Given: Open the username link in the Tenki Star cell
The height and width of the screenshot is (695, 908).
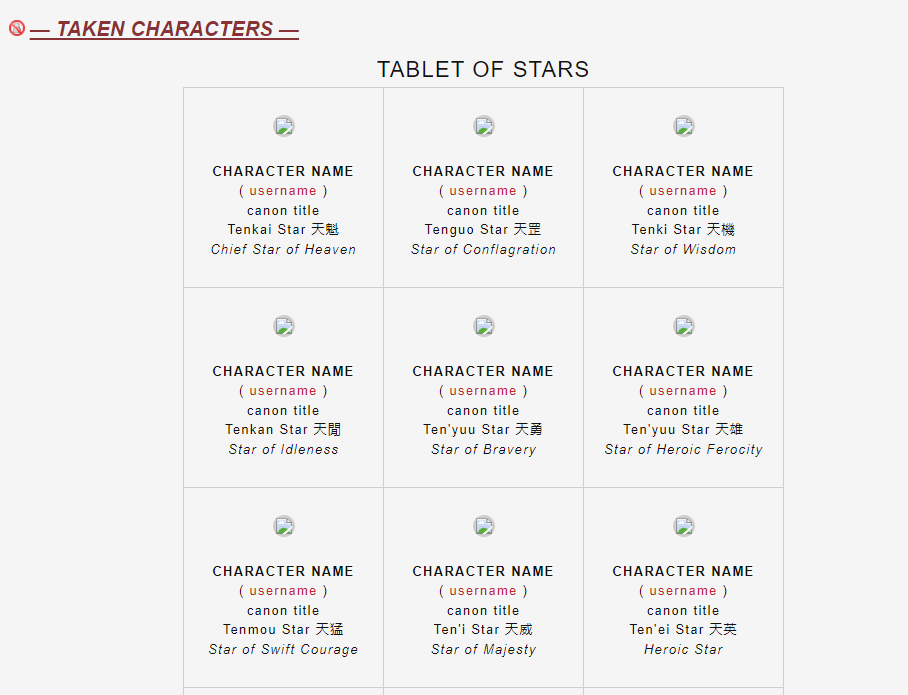Looking at the screenshot, I should coord(683,191).
